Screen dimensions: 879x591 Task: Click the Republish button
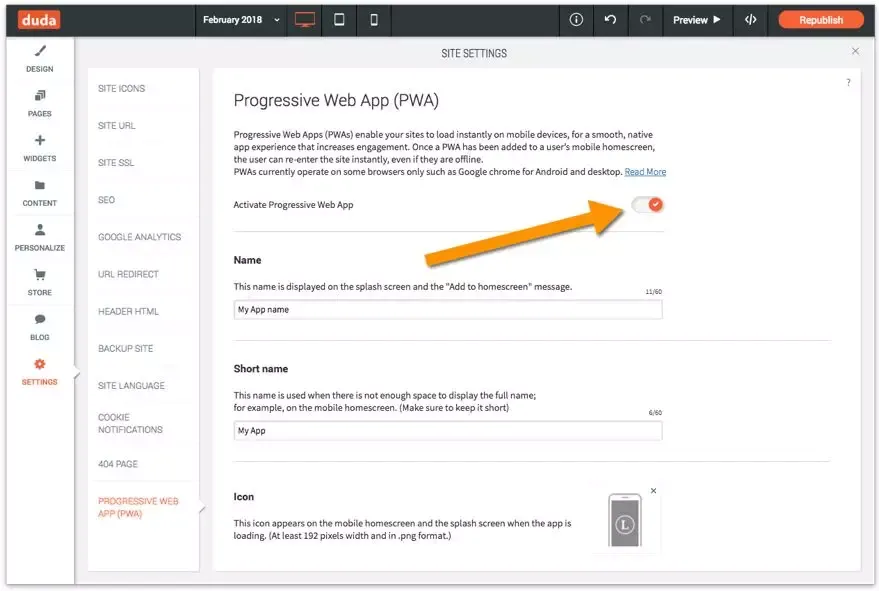click(821, 20)
